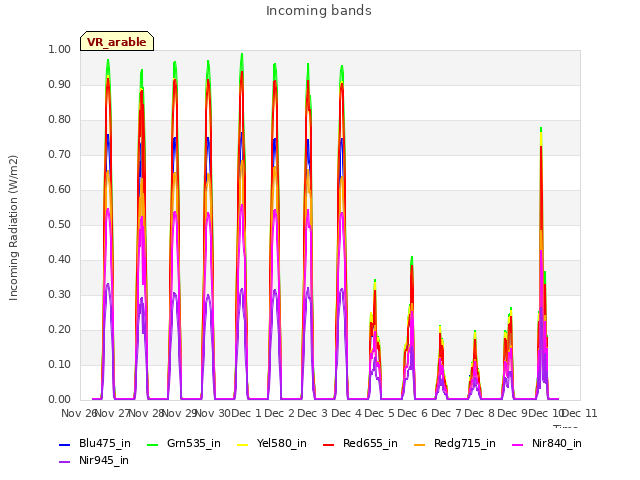Click the 0.50 y-axis tick label
This screenshot has height=480, width=640.
[x=60, y=224]
